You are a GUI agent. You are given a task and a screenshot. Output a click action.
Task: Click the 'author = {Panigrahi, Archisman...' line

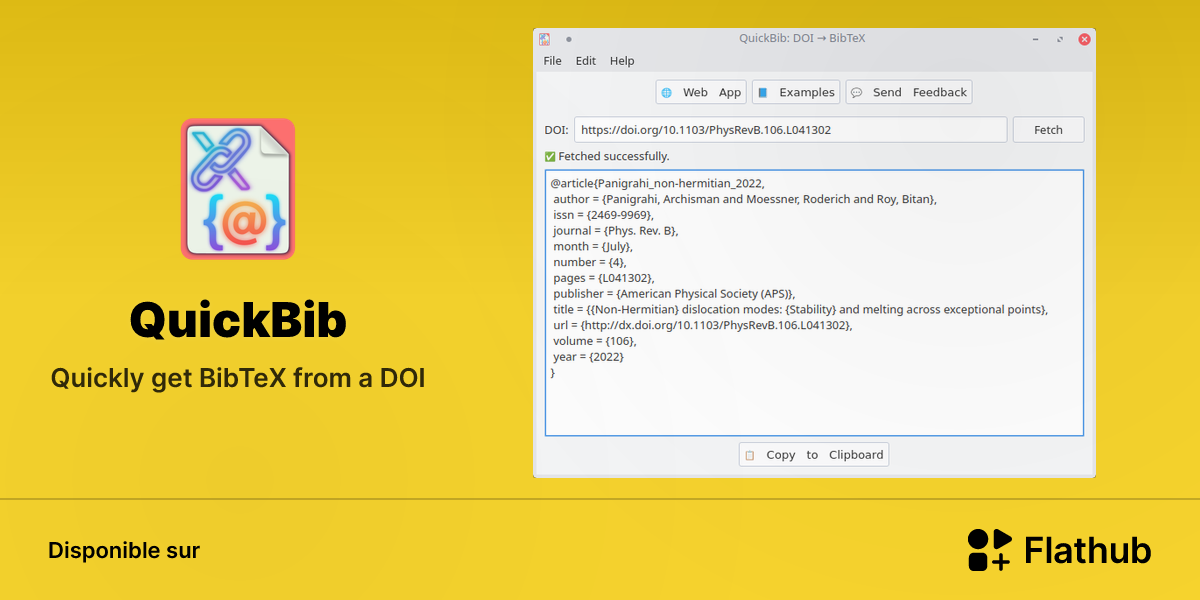(x=745, y=199)
